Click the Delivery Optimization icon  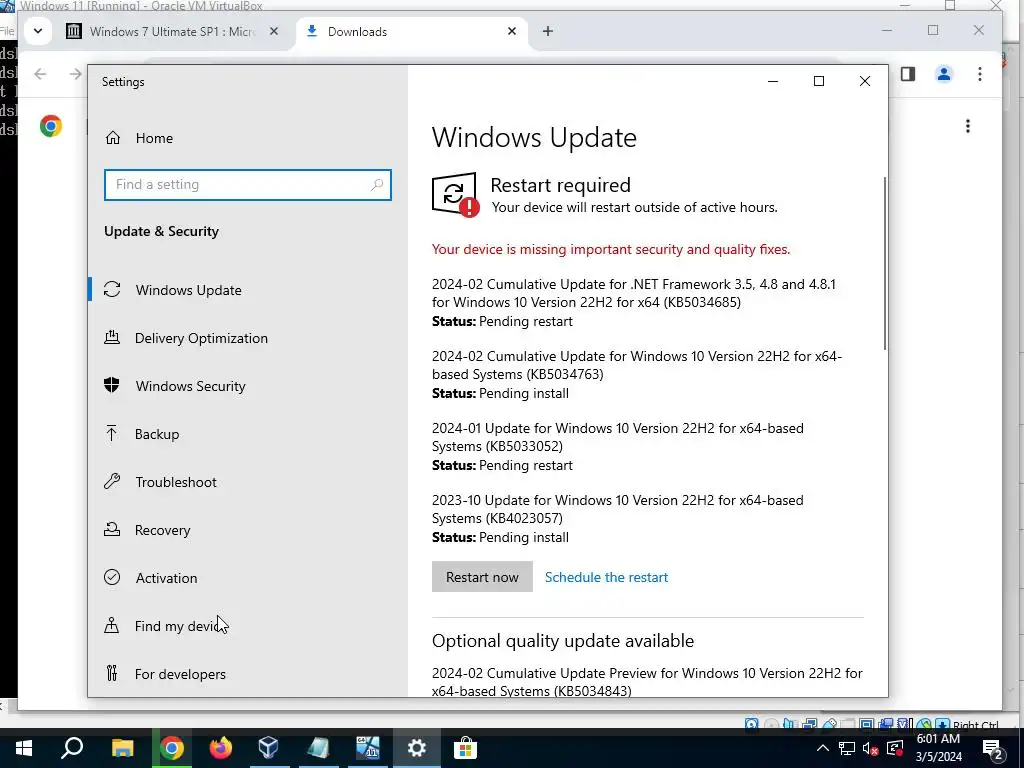[112, 337]
